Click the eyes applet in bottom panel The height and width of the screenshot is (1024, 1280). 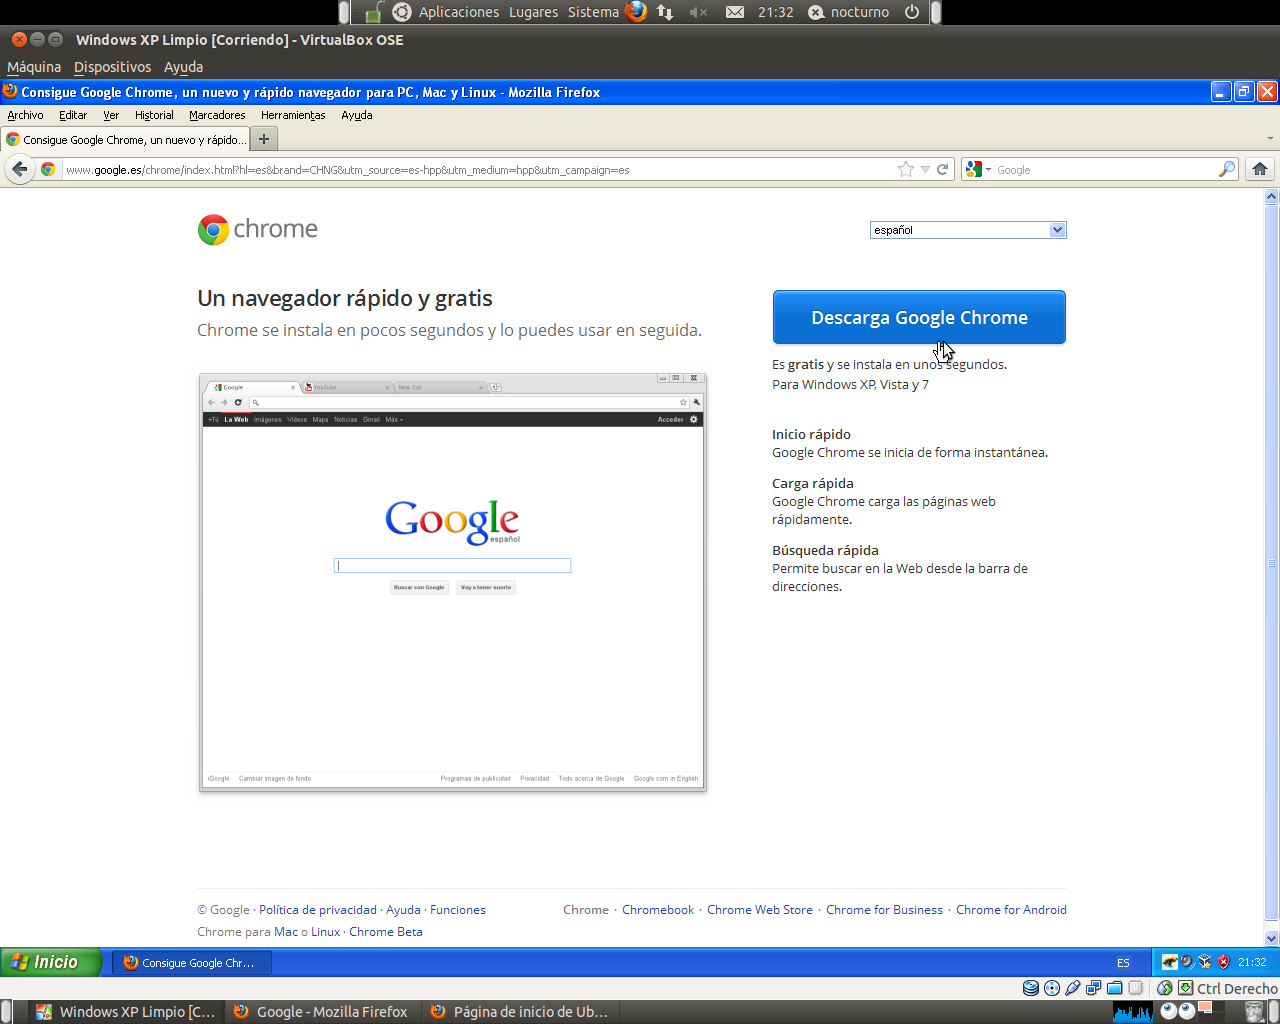[x=1178, y=1011]
